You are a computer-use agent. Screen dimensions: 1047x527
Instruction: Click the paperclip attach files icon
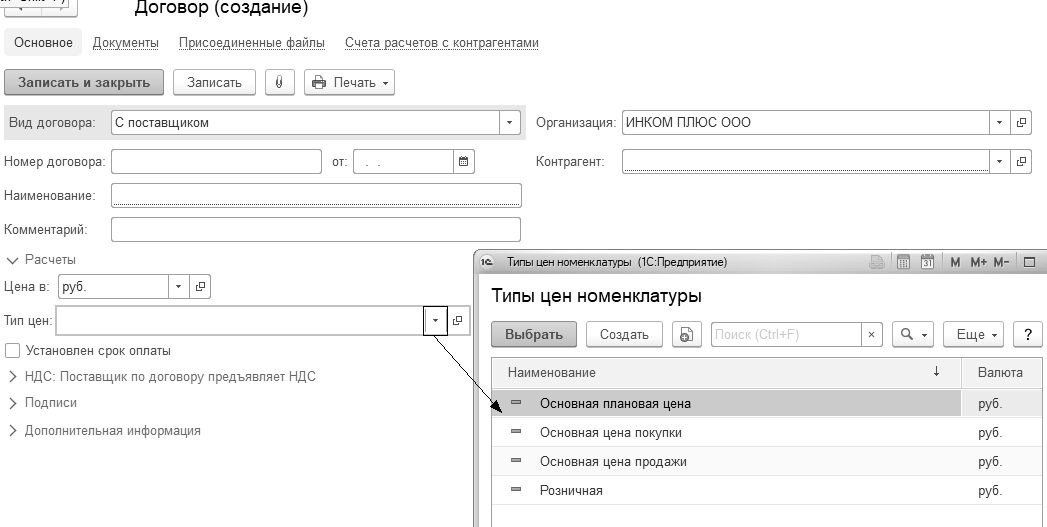pos(279,82)
